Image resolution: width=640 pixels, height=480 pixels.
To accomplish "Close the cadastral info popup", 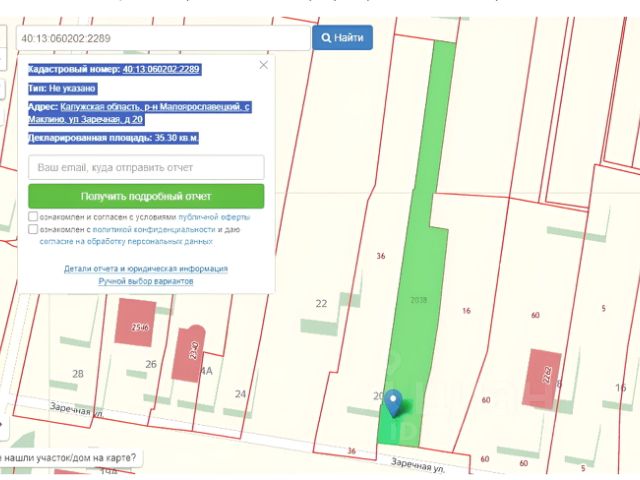I will [264, 65].
